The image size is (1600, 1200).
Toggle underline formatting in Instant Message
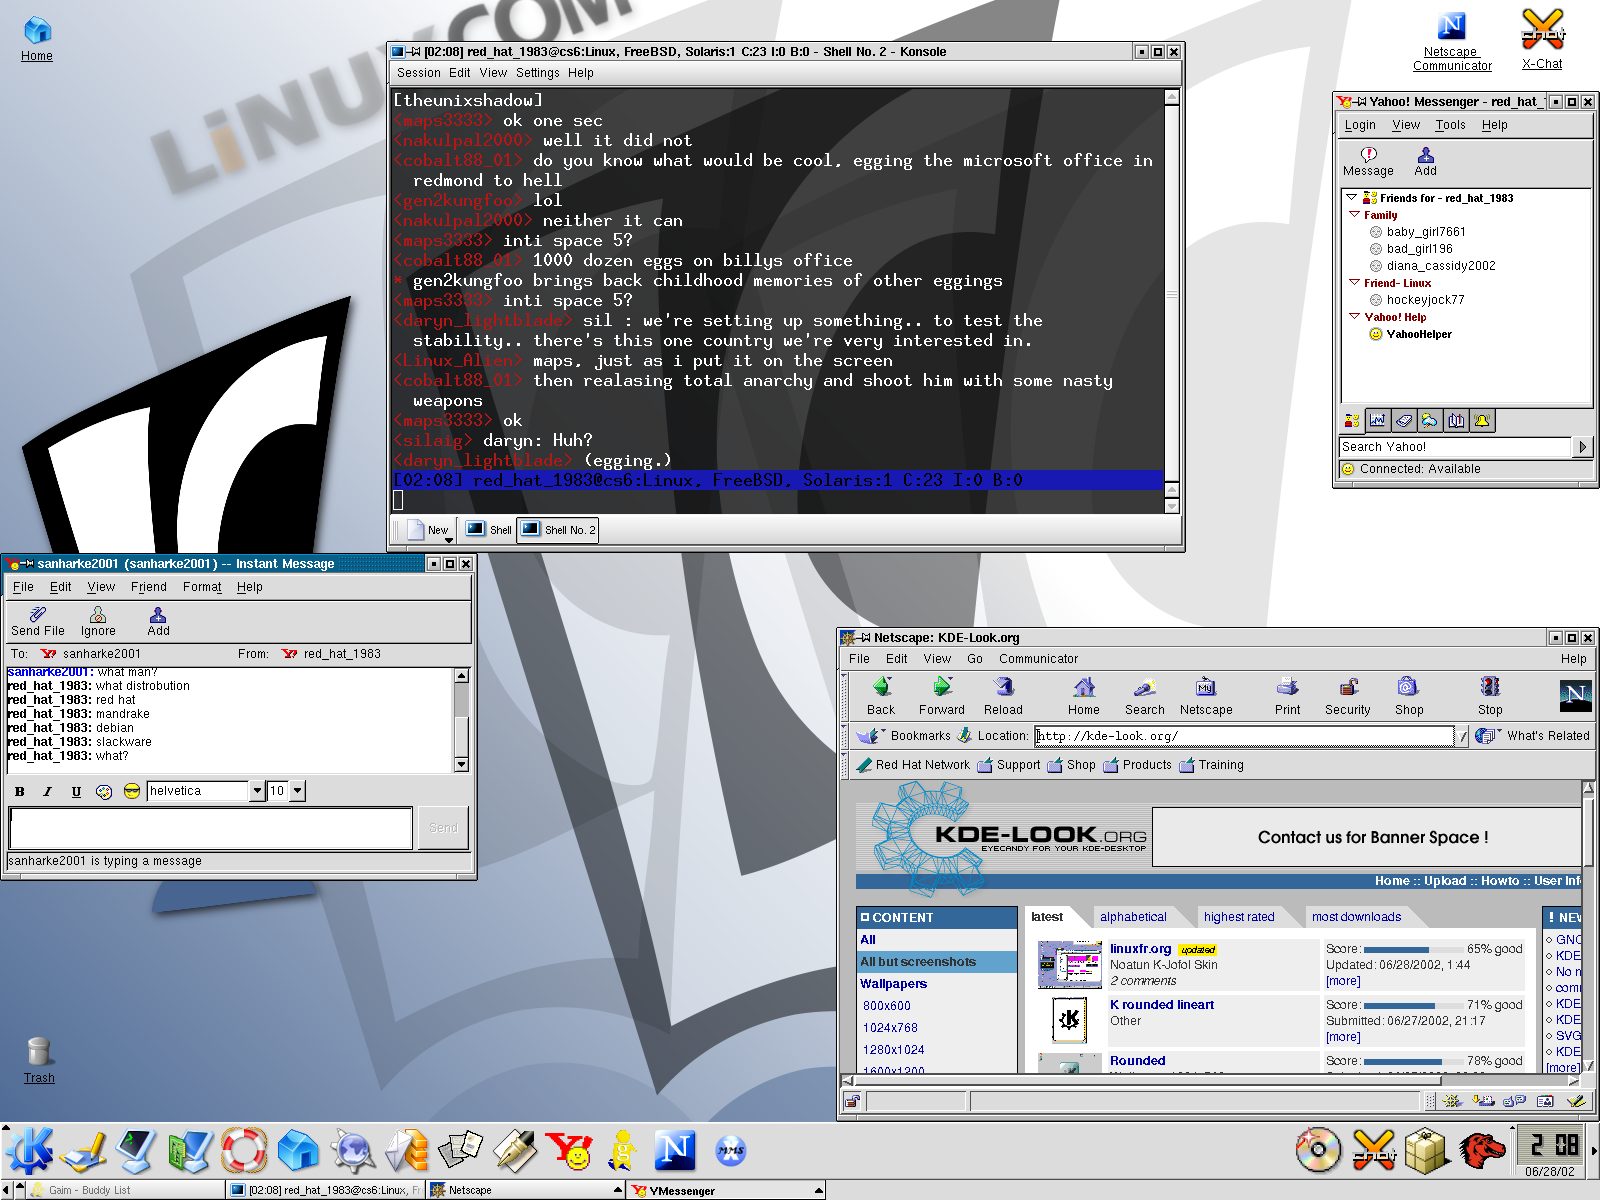tap(76, 791)
